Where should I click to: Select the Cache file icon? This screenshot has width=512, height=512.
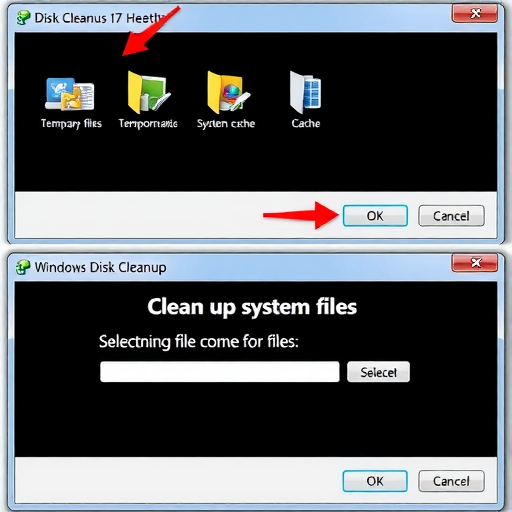[305, 92]
